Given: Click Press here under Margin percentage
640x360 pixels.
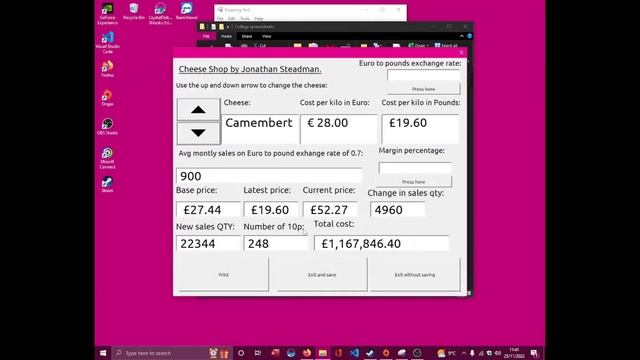Looking at the screenshot, I should pos(413,182).
